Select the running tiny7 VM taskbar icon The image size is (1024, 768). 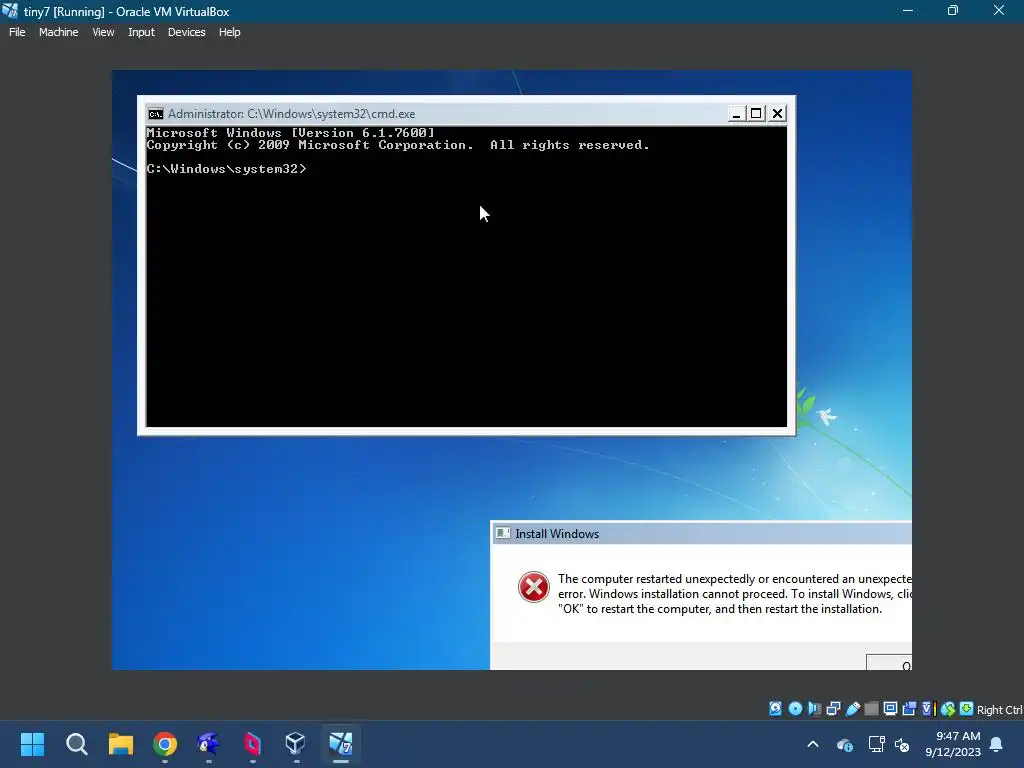click(x=340, y=744)
